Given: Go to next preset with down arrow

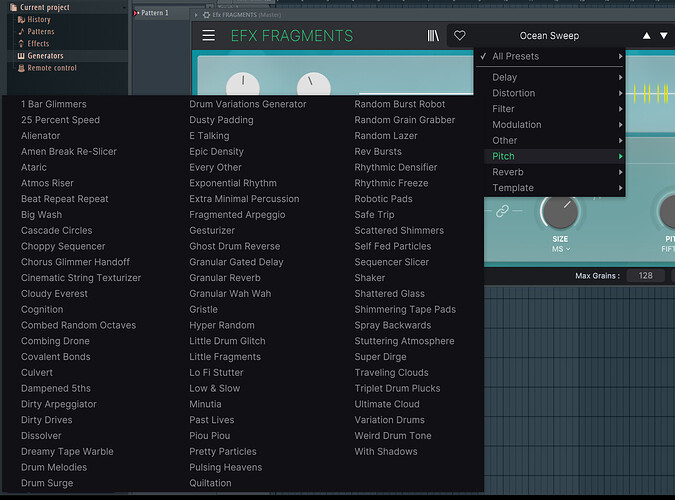Looking at the screenshot, I should [664, 36].
